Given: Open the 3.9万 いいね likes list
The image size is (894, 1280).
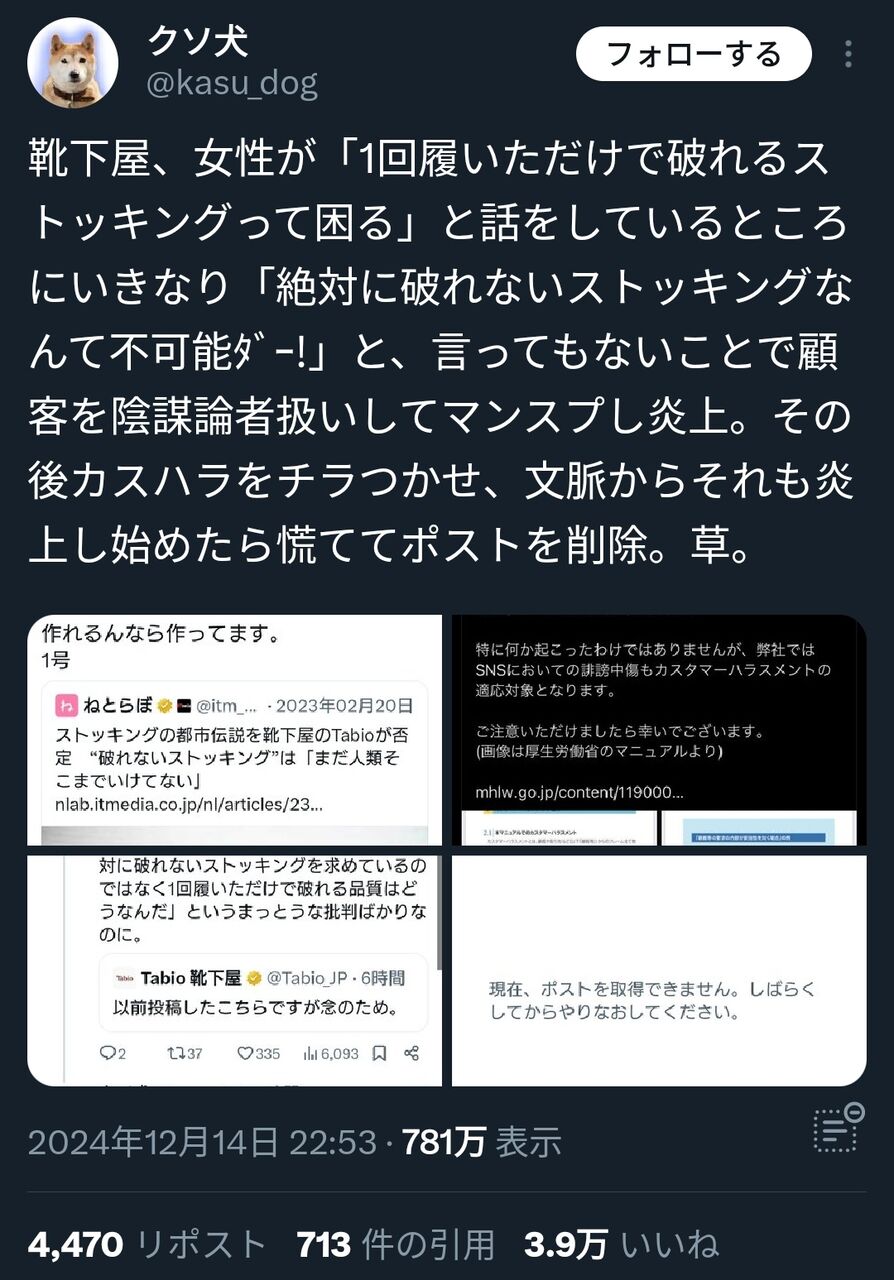Looking at the screenshot, I should (x=621, y=1245).
